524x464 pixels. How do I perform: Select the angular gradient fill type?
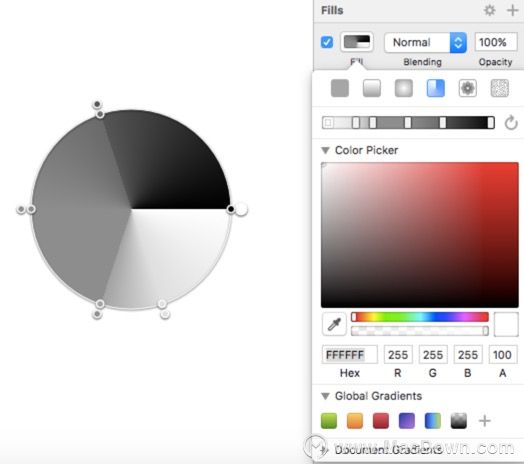(435, 88)
